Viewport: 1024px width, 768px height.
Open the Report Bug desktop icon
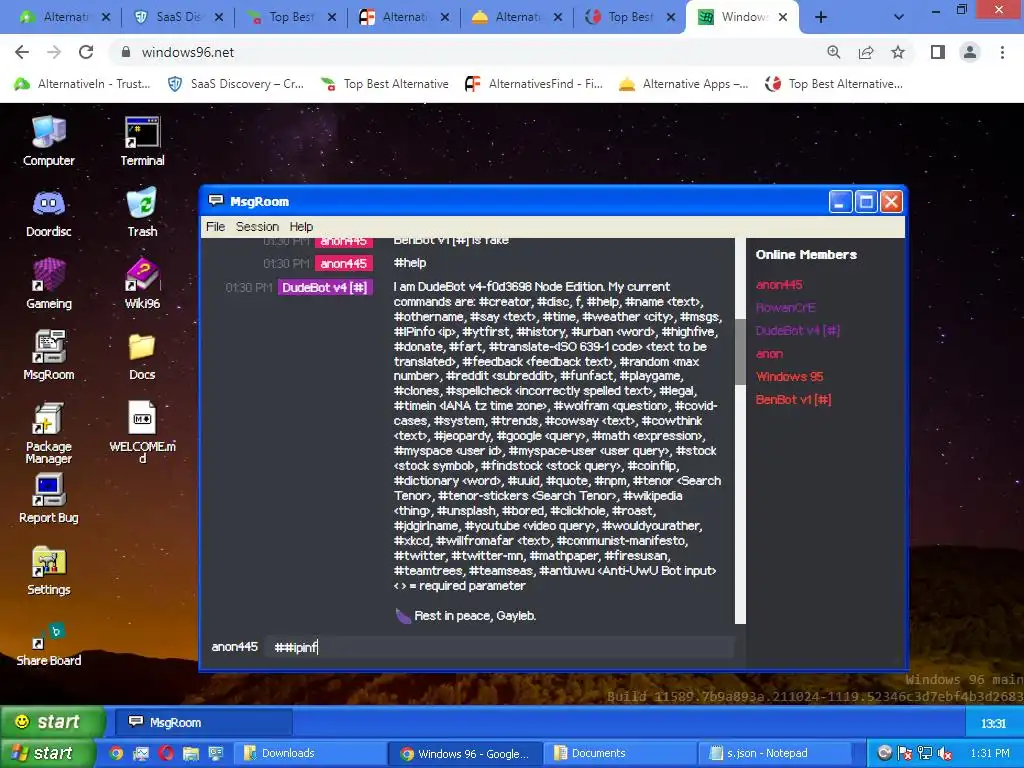(48, 499)
